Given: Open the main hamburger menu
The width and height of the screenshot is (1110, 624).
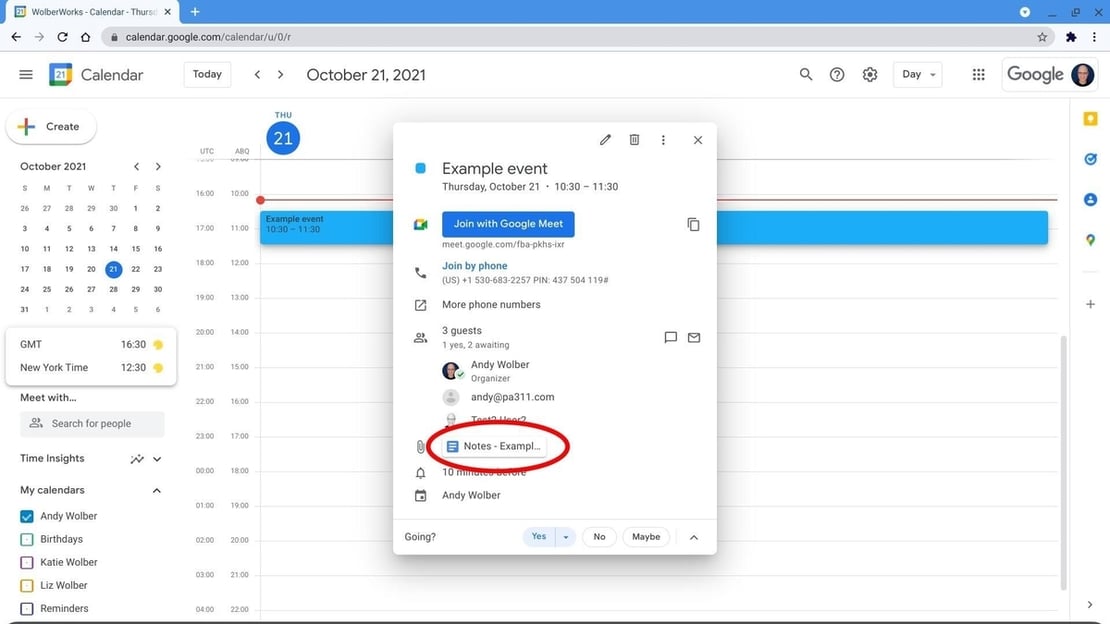Looking at the screenshot, I should coord(26,75).
